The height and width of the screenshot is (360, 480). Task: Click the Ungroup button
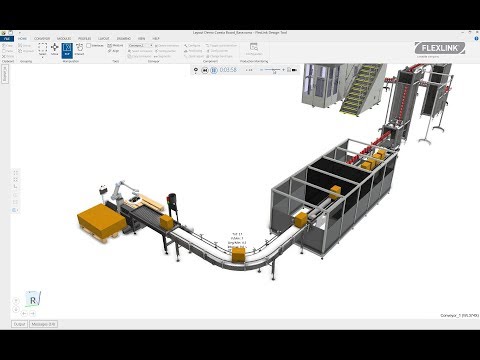pyautogui.click(x=26, y=51)
